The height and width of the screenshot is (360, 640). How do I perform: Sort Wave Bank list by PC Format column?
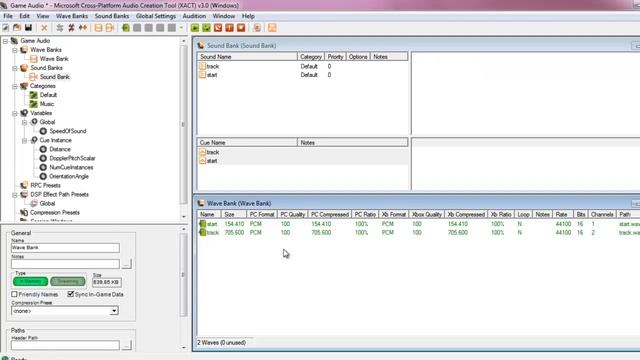click(x=262, y=214)
